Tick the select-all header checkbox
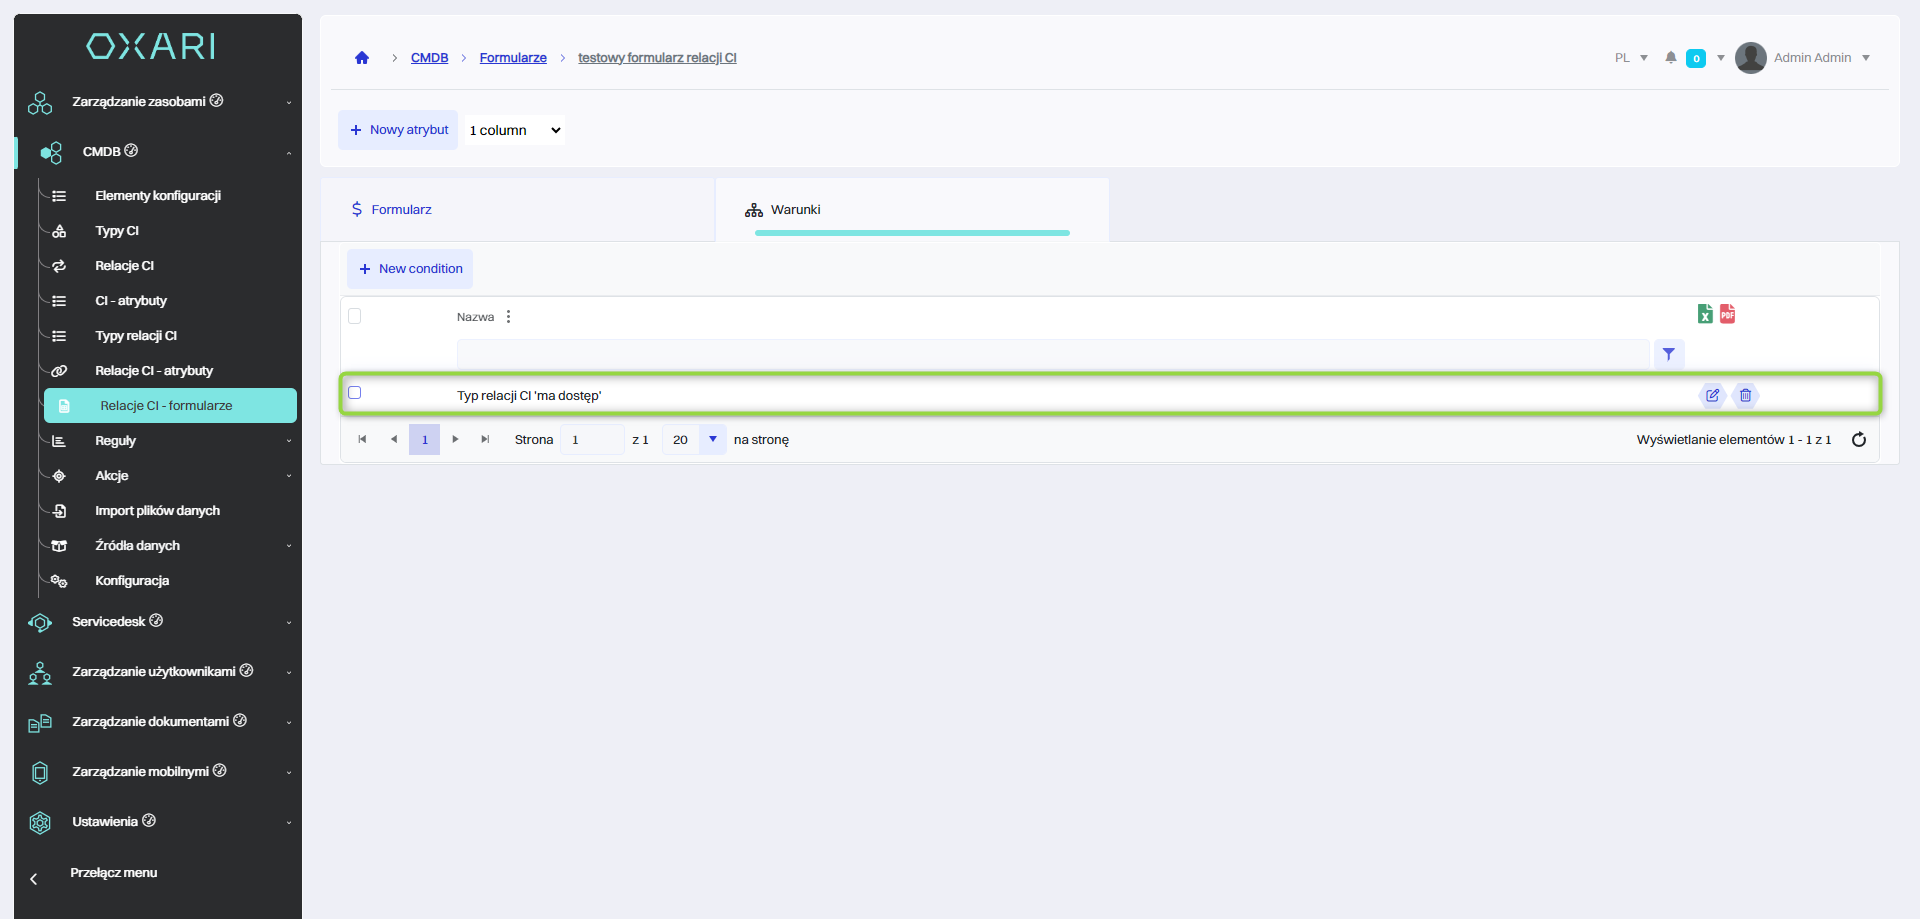 tap(355, 316)
